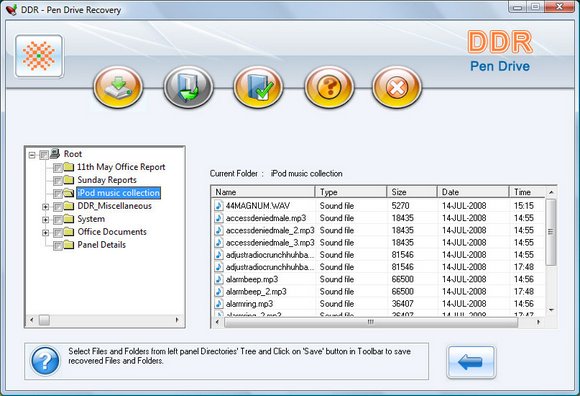Click folder icon beside System
The image size is (580, 396).
[x=69, y=219]
